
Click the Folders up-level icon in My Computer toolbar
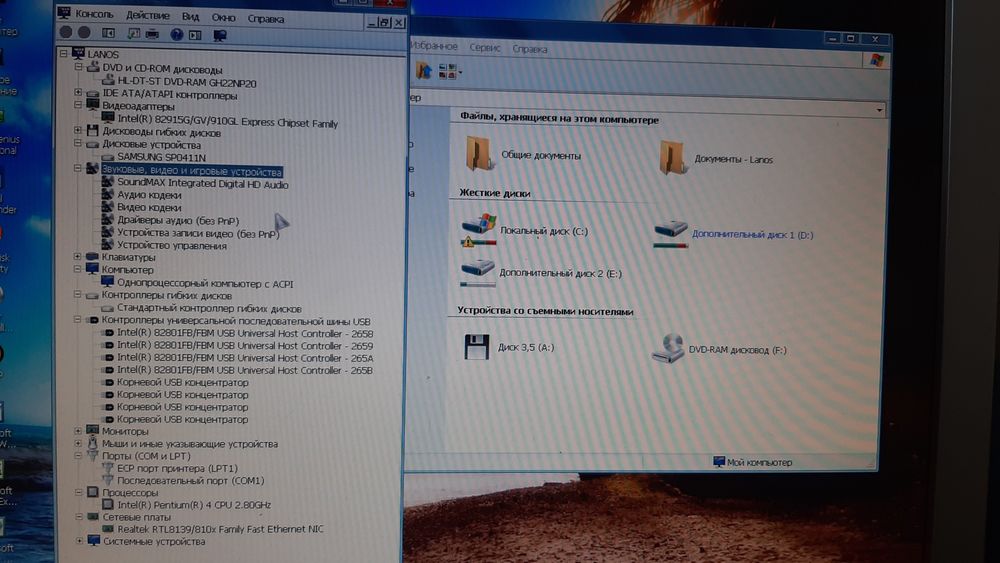[x=424, y=70]
